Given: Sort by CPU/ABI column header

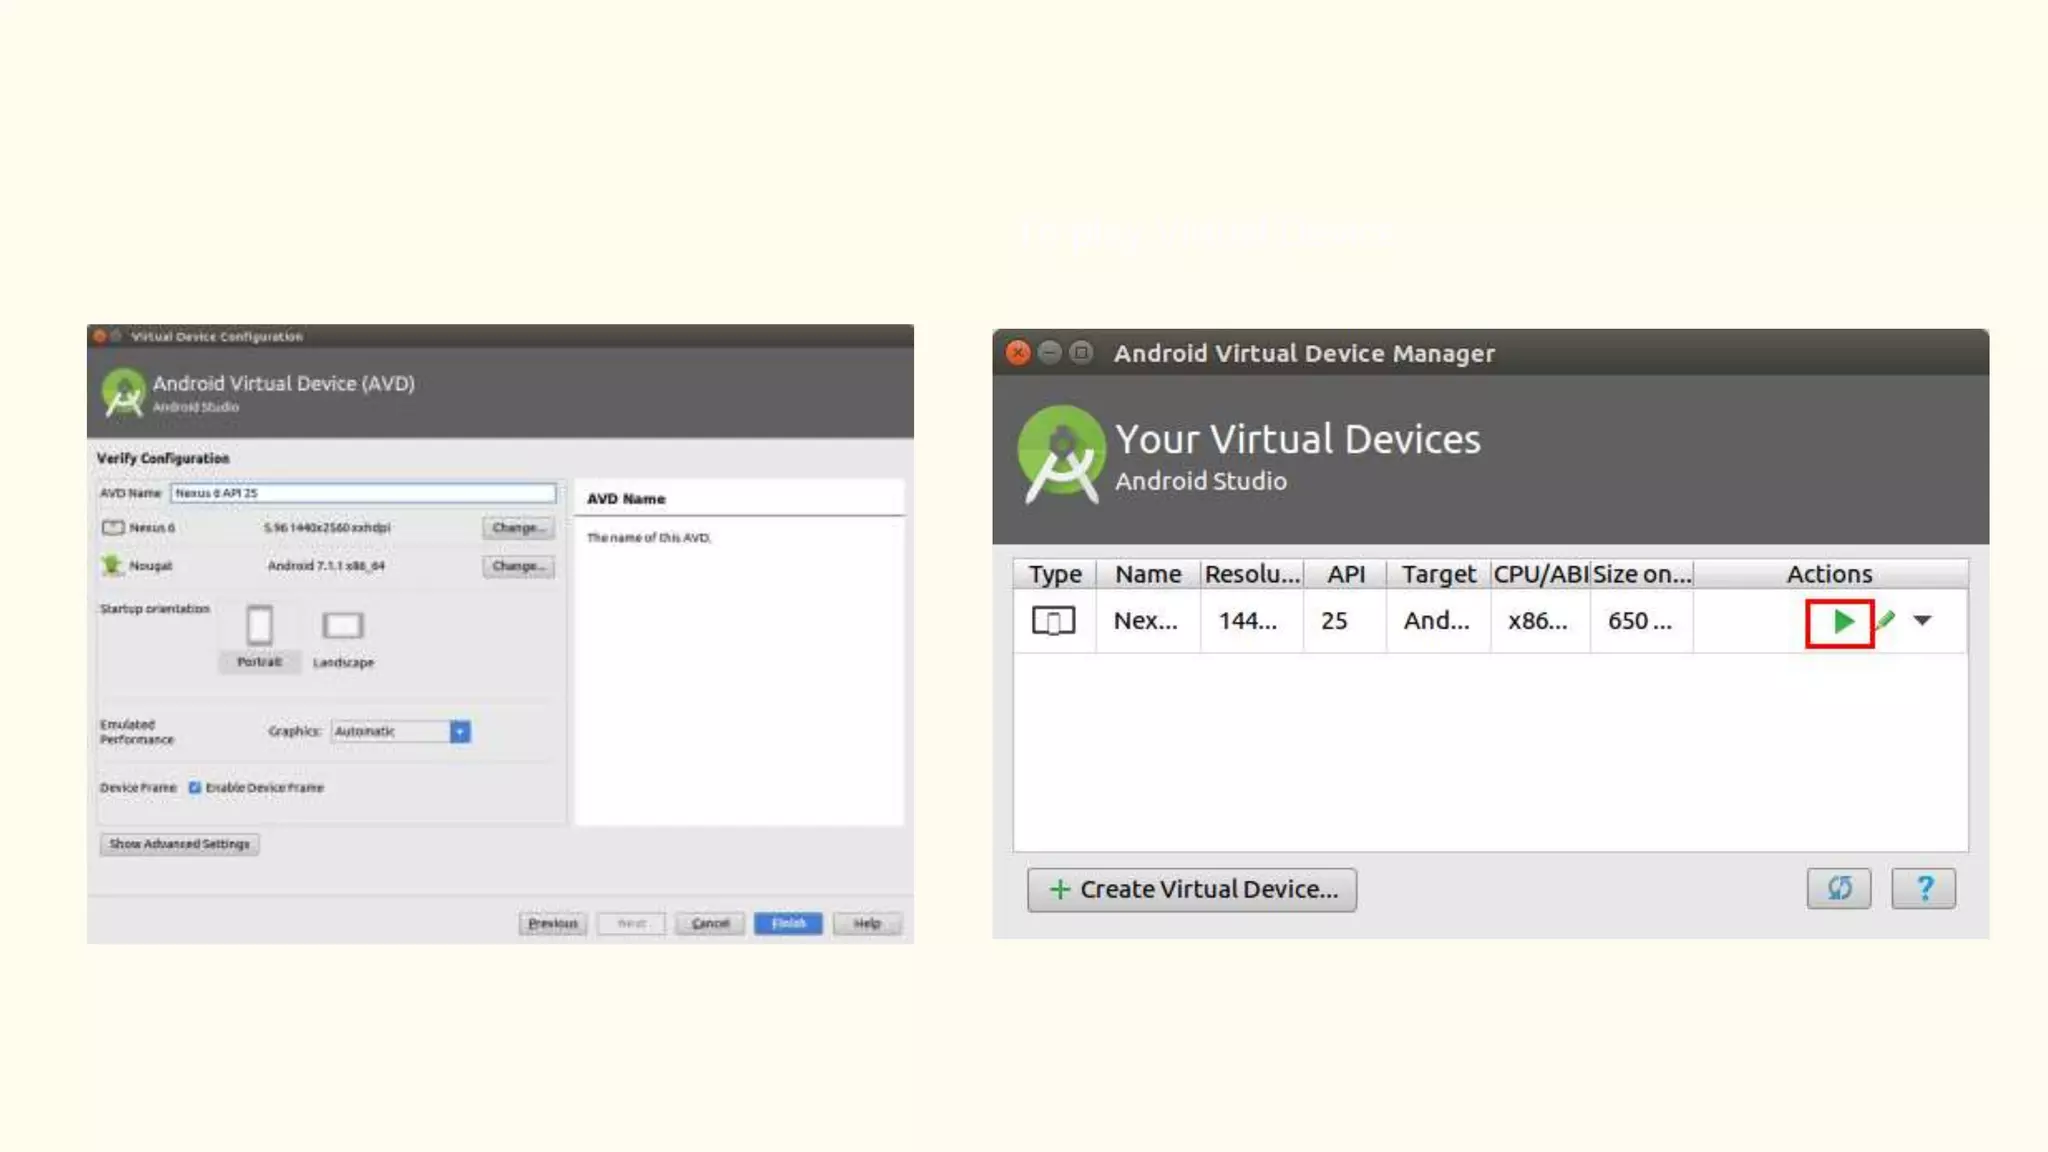Looking at the screenshot, I should coord(1540,574).
